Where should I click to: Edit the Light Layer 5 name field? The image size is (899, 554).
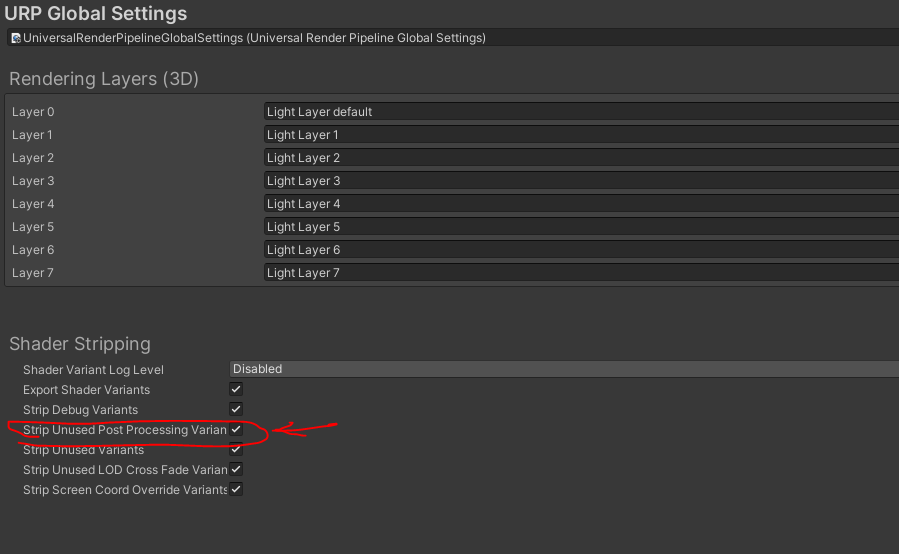click(x=580, y=227)
